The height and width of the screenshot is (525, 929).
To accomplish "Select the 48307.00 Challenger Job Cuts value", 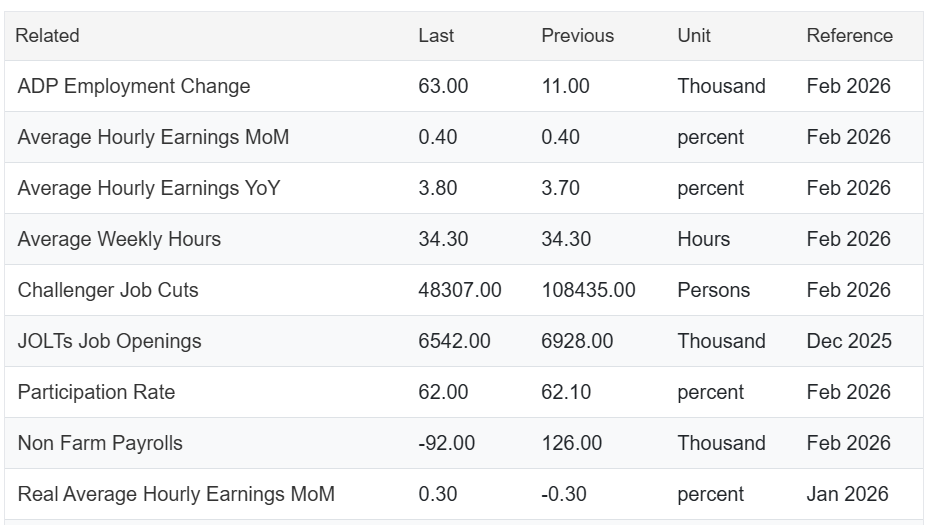I will pos(460,290).
